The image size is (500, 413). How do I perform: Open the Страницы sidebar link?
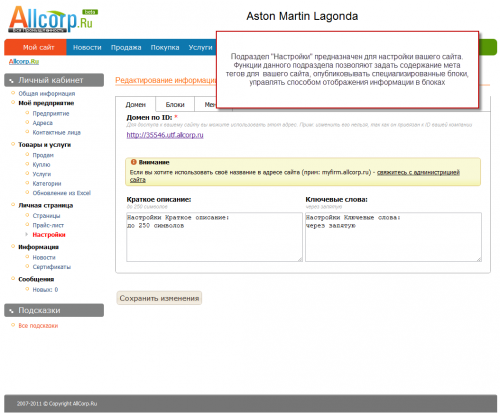[46, 216]
